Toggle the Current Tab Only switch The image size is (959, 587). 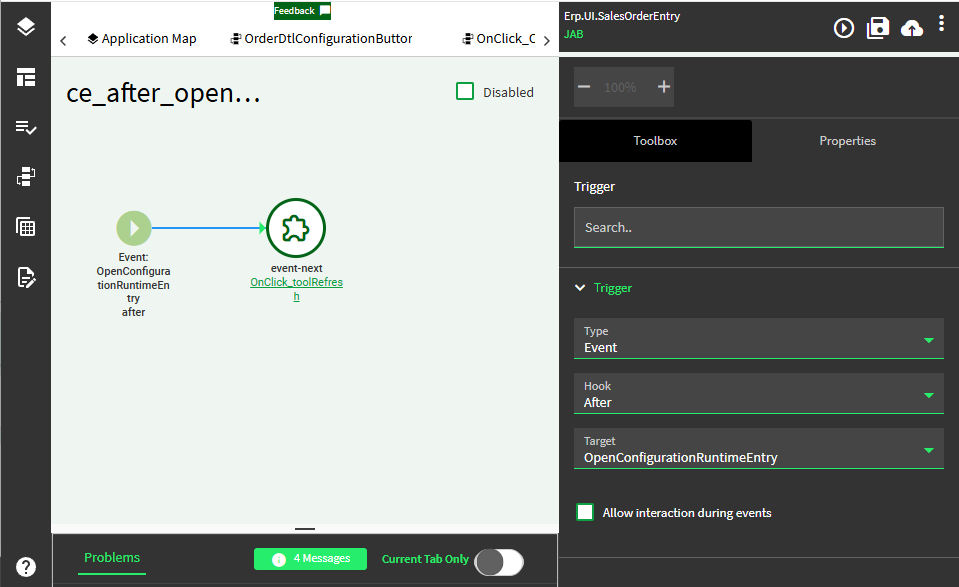499,562
